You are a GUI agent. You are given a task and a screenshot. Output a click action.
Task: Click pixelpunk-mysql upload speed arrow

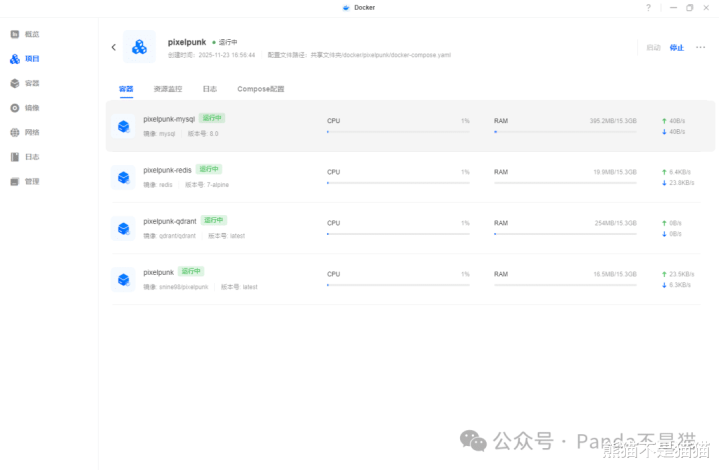pos(664,121)
